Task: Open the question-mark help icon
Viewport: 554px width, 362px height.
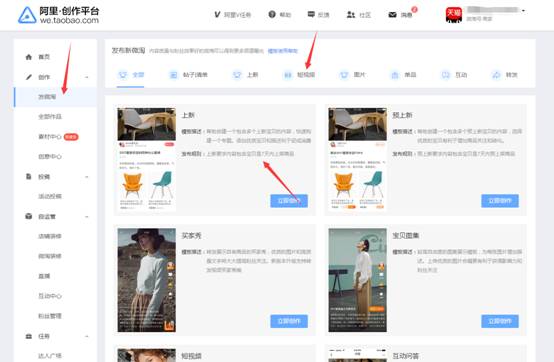Action: pos(272,14)
